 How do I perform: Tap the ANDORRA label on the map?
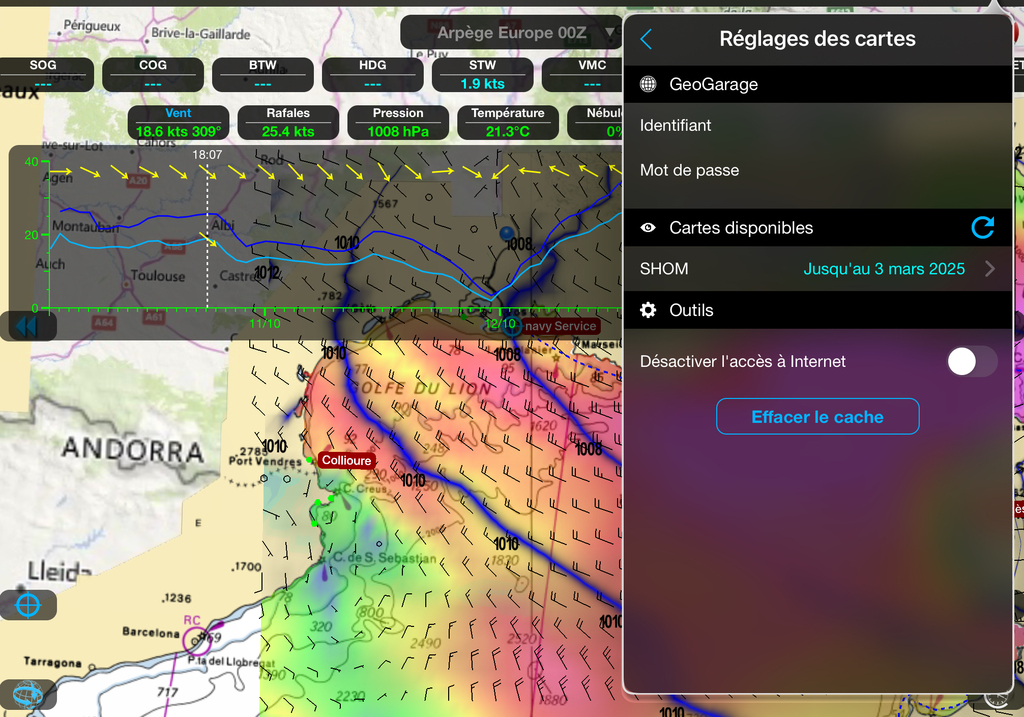click(133, 450)
